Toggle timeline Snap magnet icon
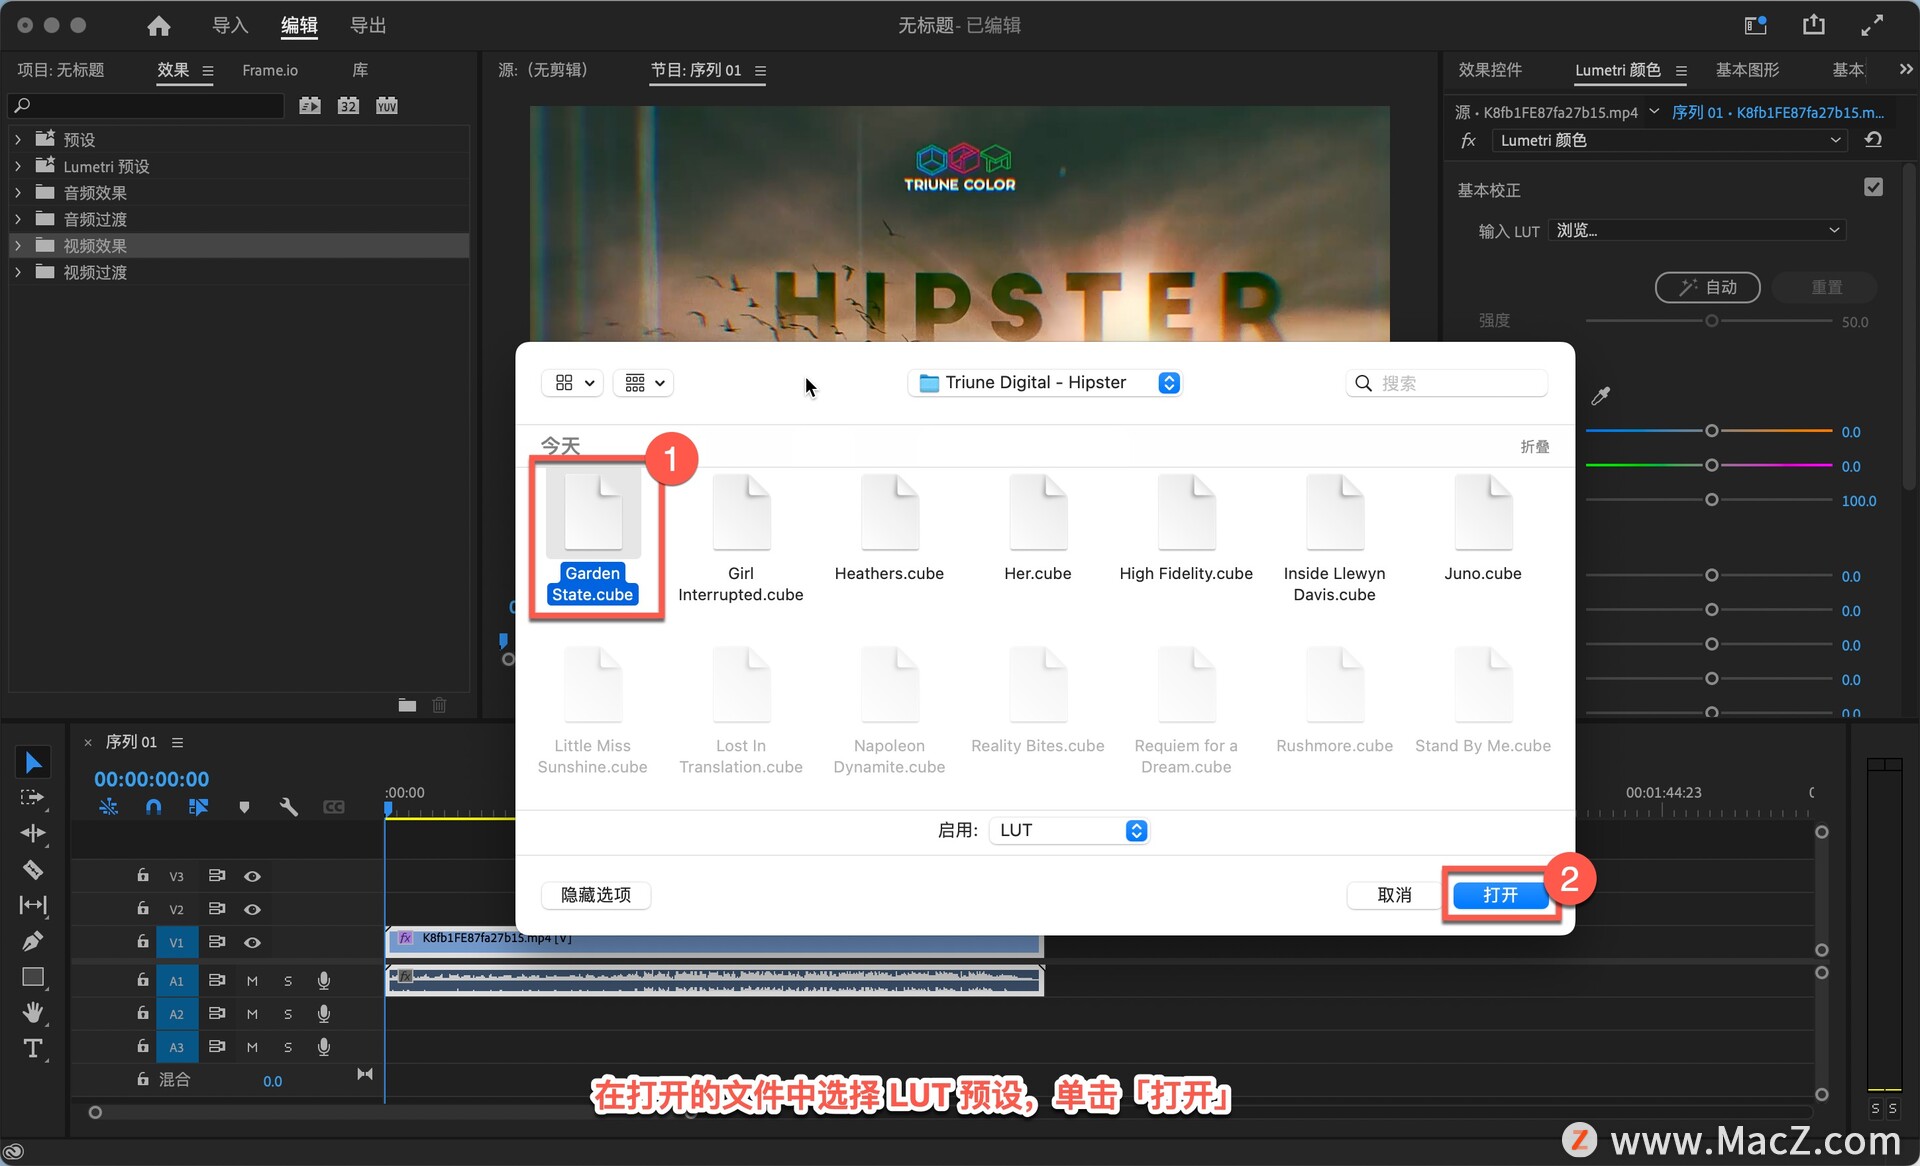Viewport: 1920px width, 1166px height. pos(153,806)
